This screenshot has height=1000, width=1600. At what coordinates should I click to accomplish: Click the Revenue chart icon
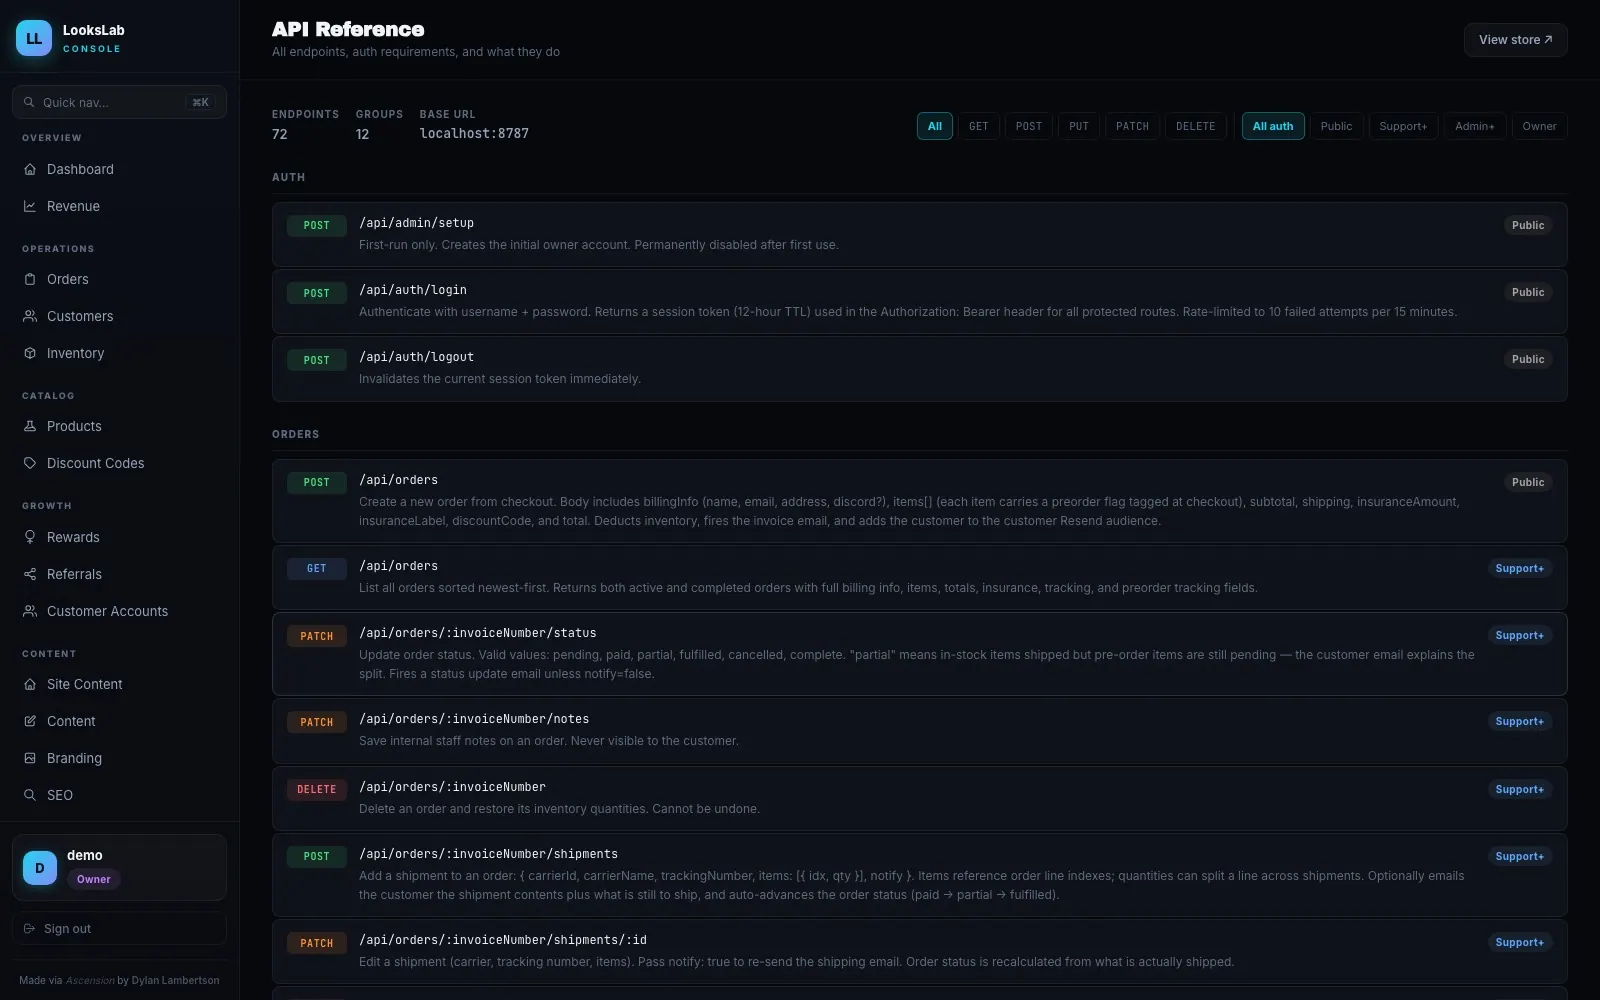click(x=30, y=206)
